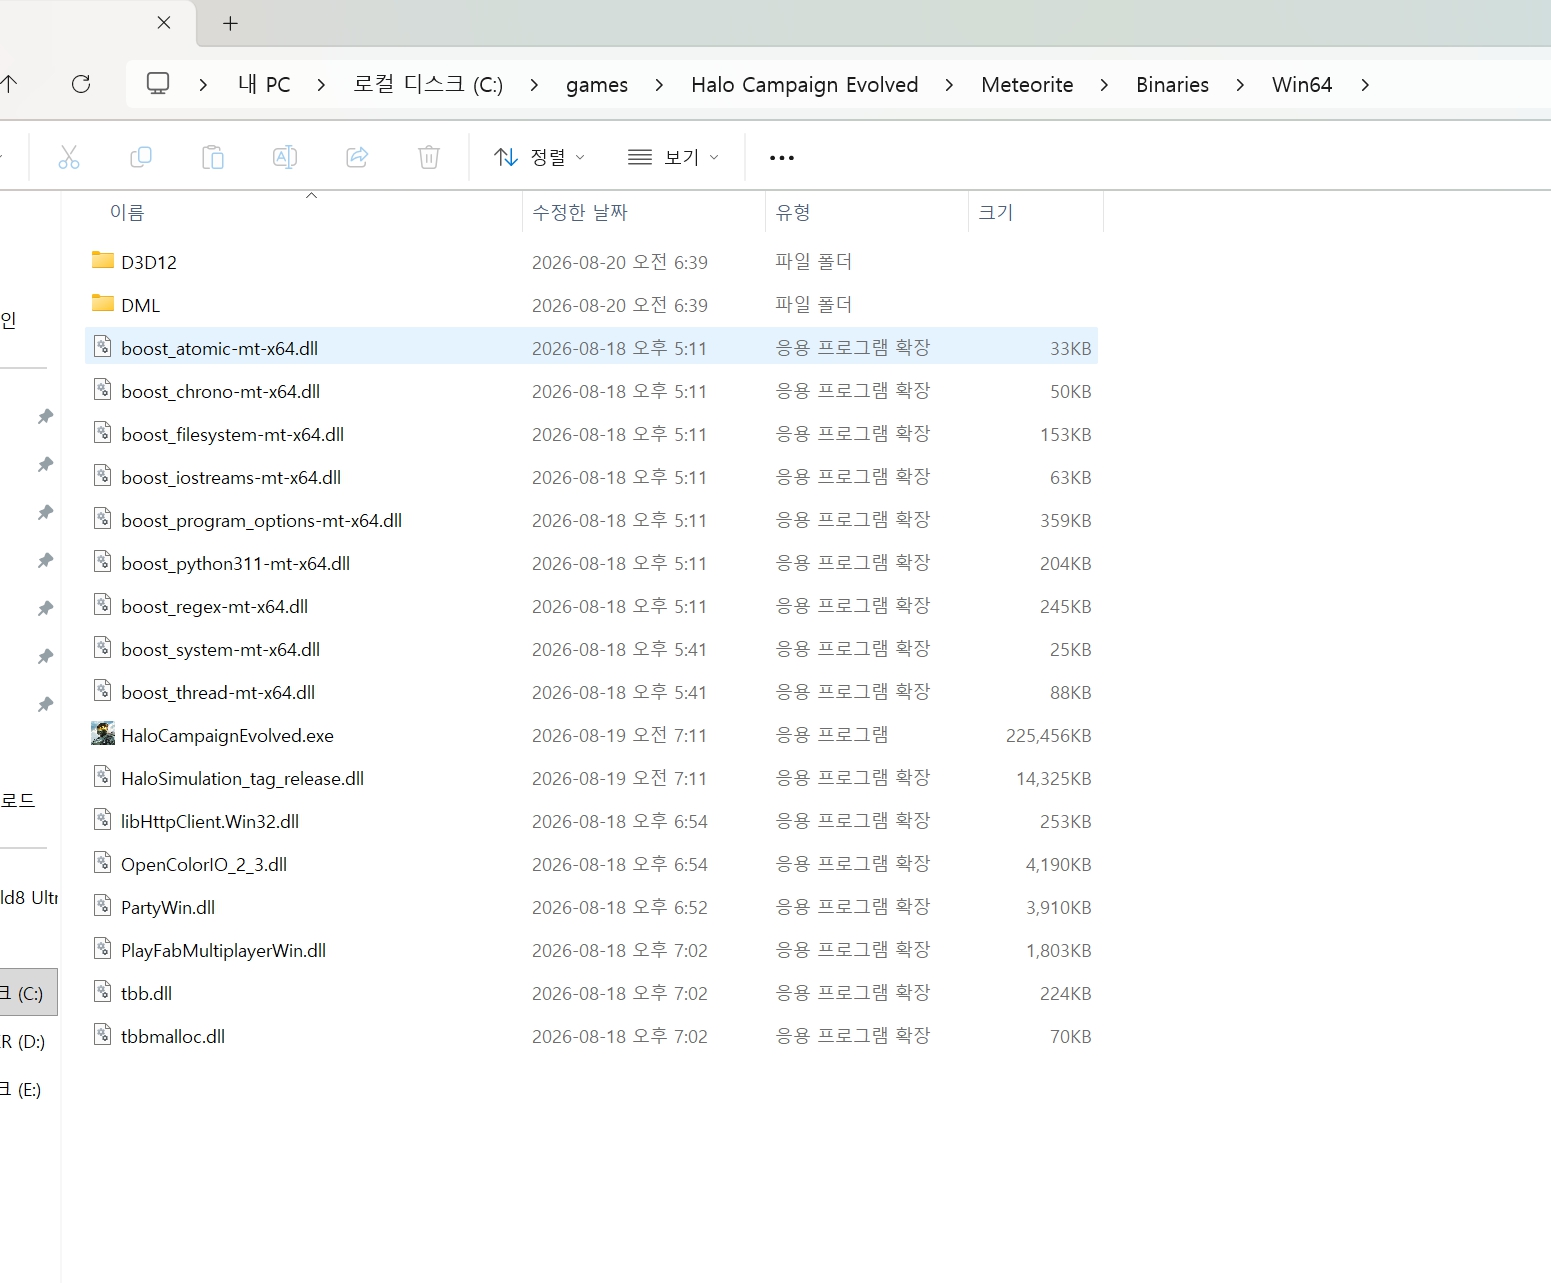Click the Paste clipboard icon
The height and width of the screenshot is (1283, 1551).
point(213,157)
